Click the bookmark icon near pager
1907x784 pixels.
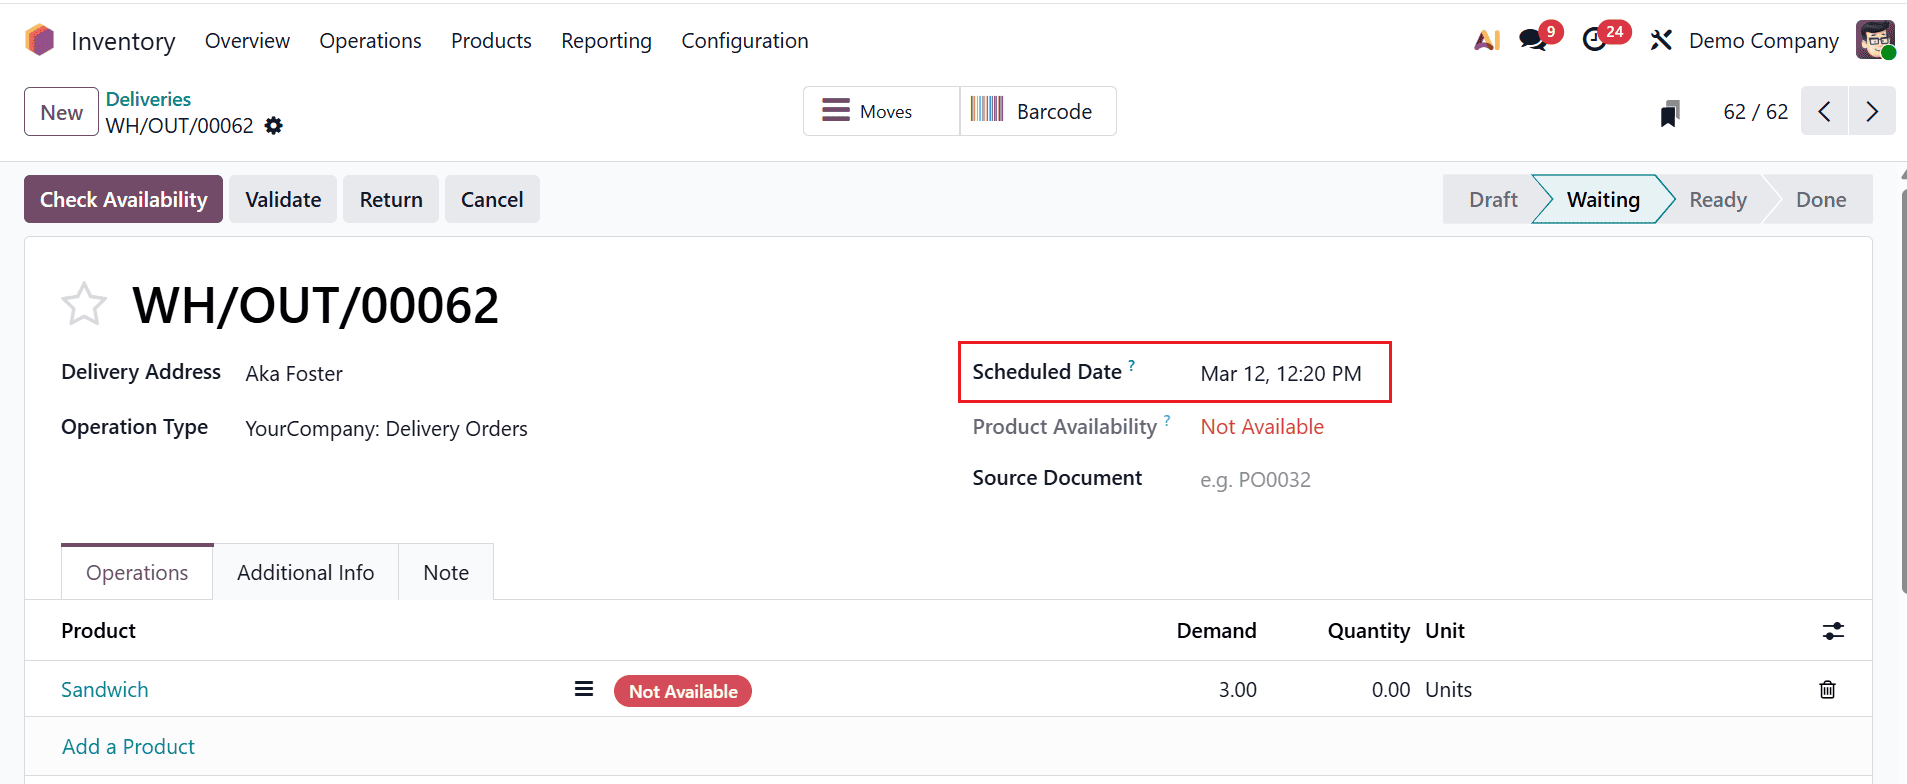pos(1669,113)
